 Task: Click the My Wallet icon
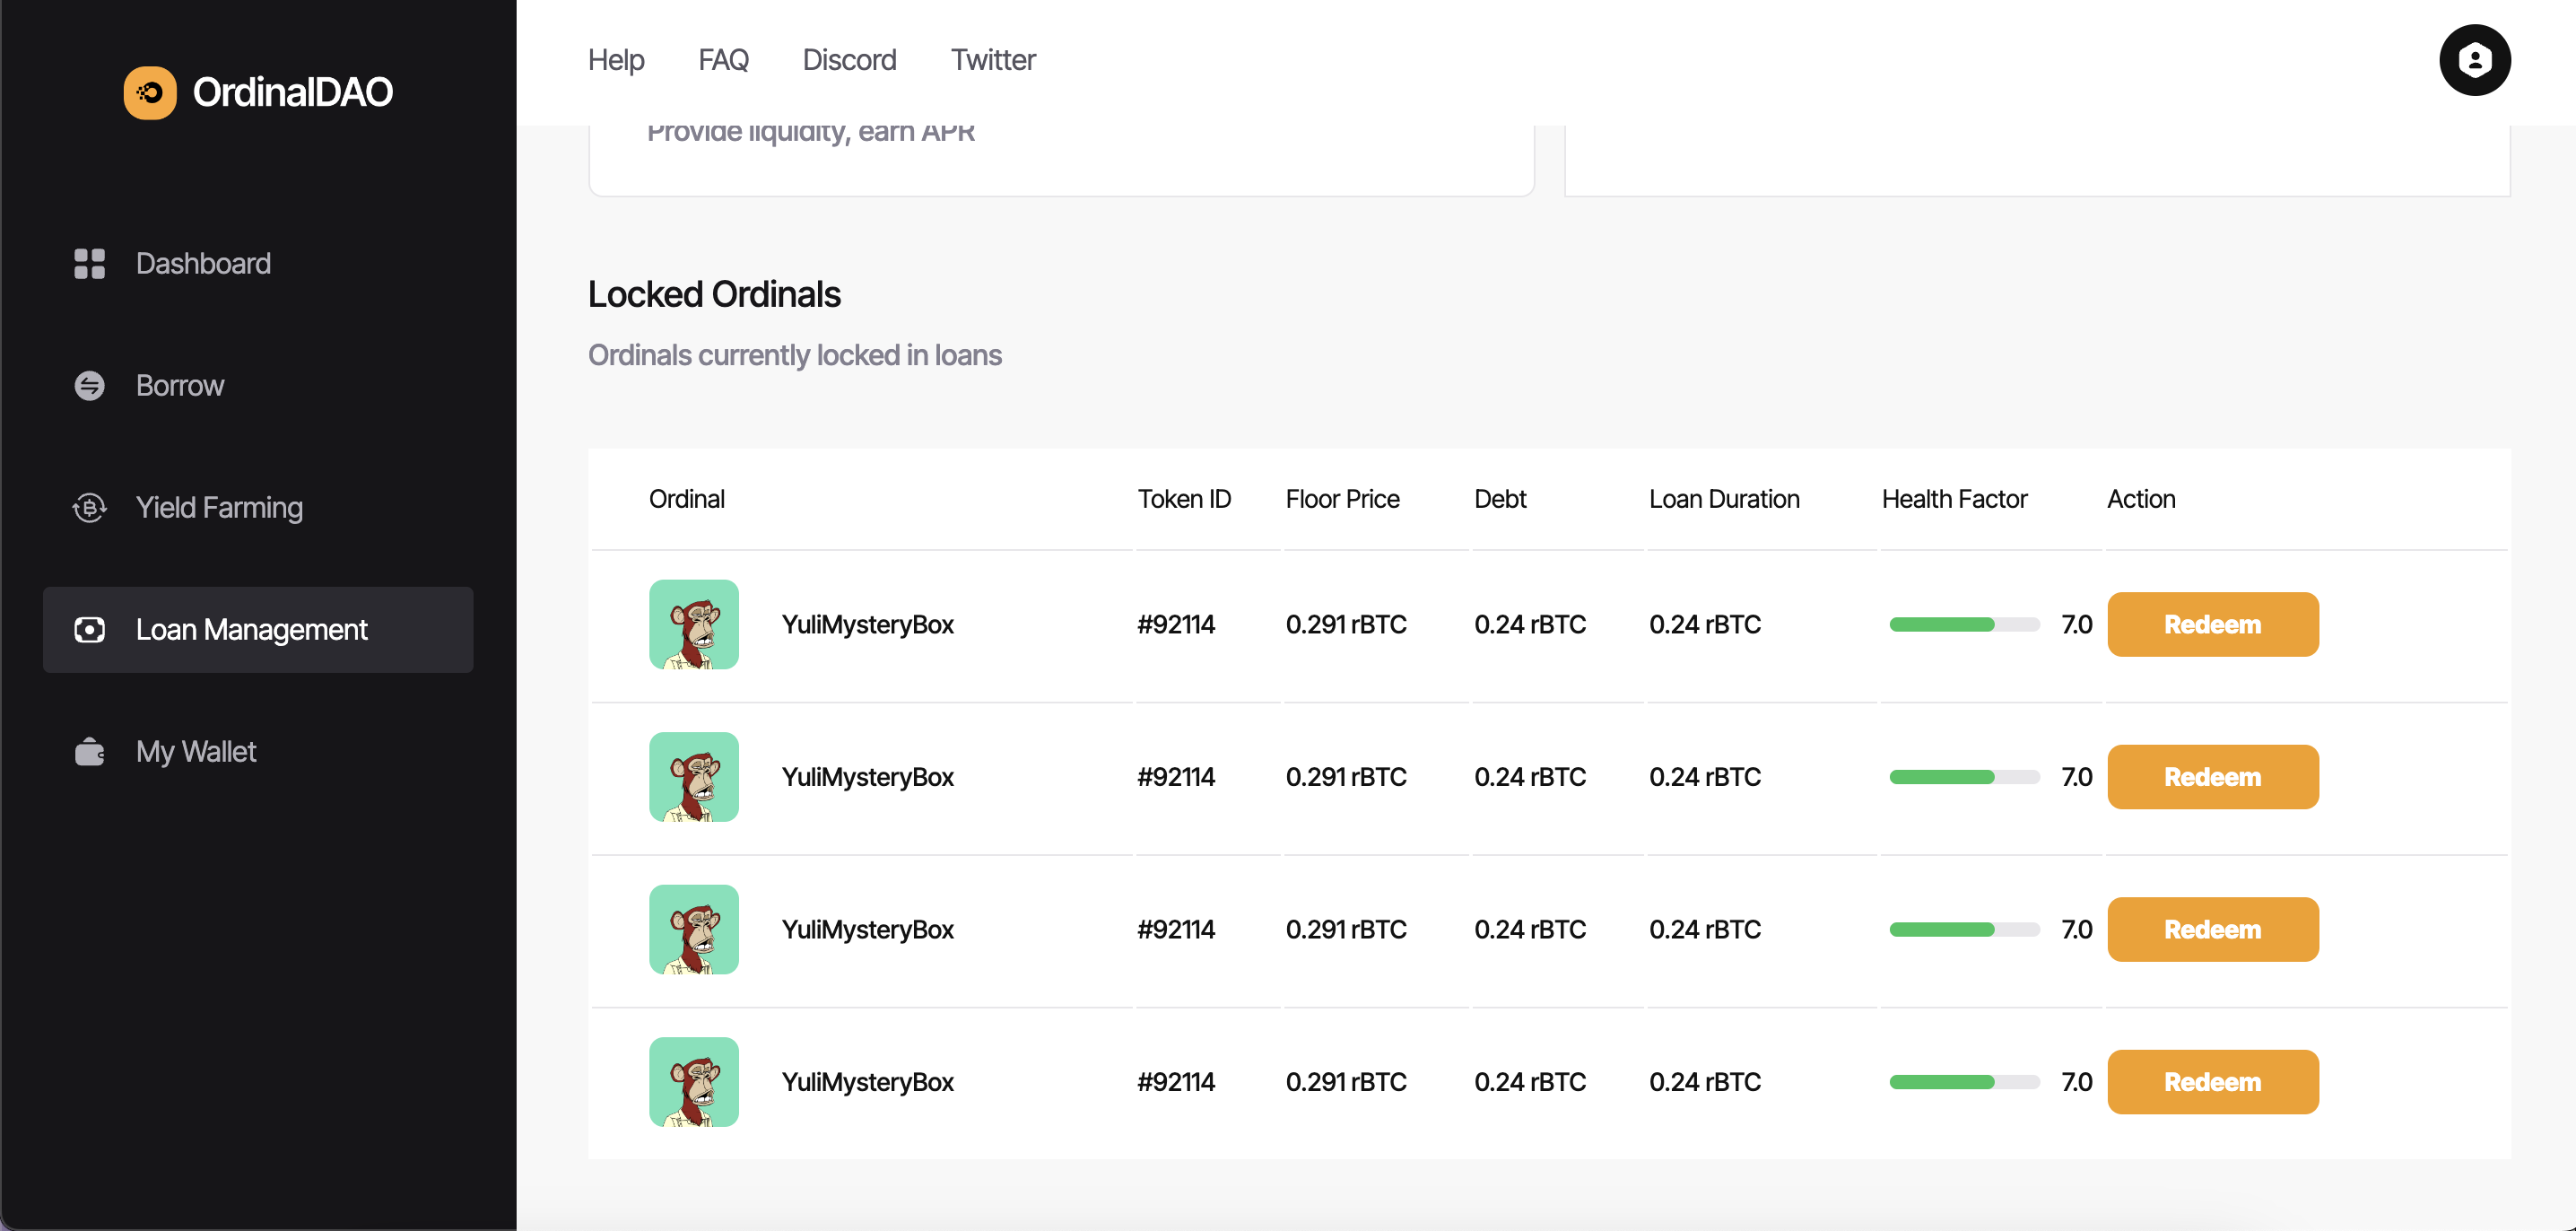pyautogui.click(x=89, y=751)
